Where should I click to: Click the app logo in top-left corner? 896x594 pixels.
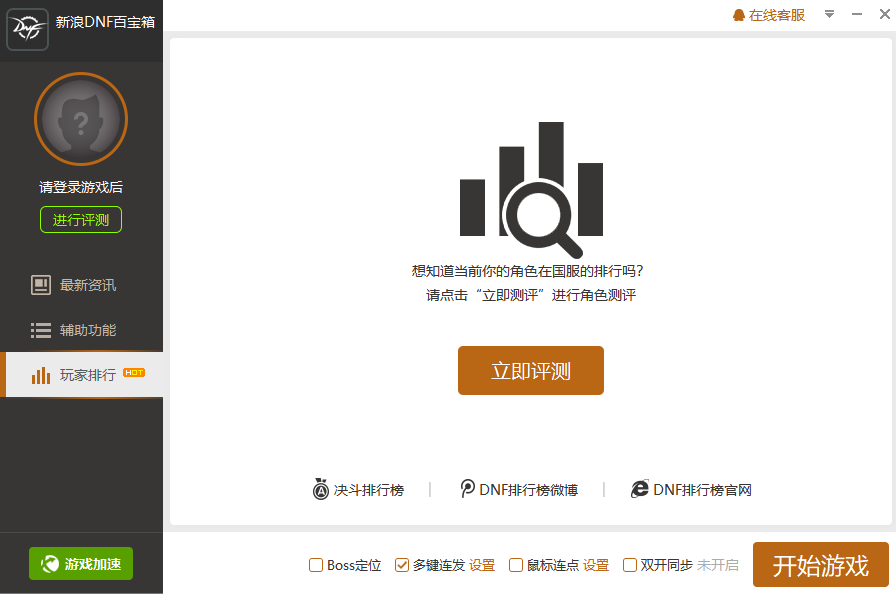26,28
